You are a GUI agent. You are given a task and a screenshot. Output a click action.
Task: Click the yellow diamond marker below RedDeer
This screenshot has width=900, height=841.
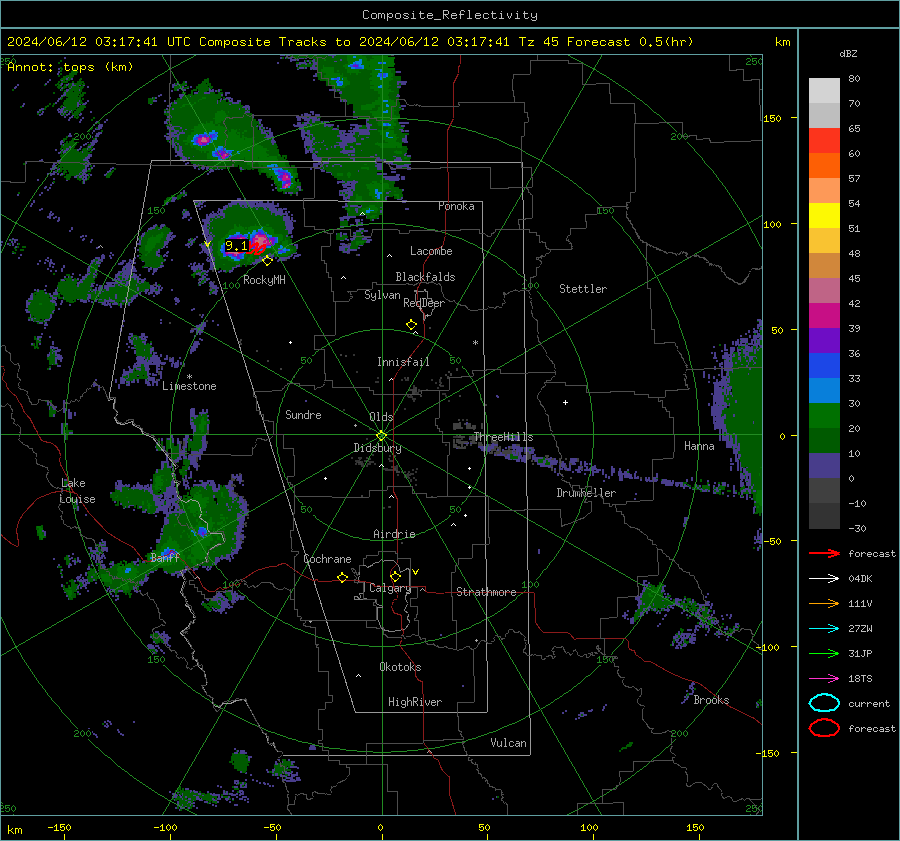point(411,325)
